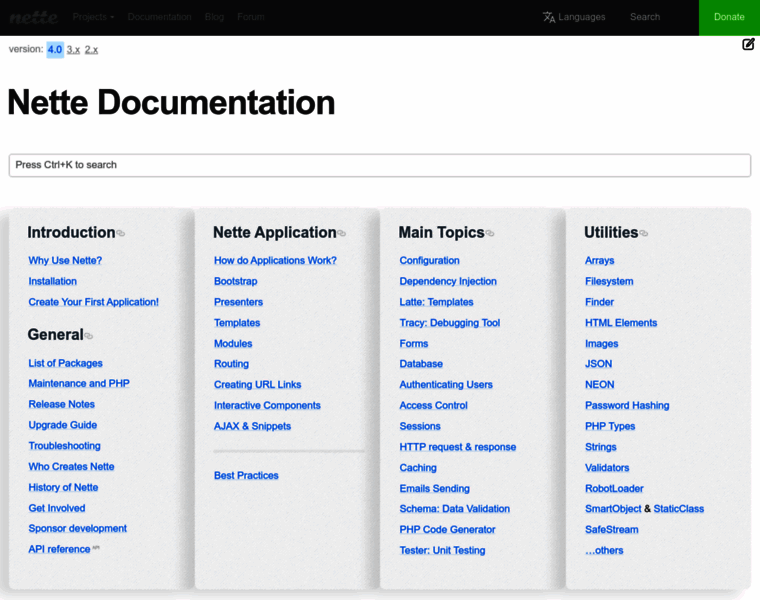Open the Database page
Screen dimensions: 760x600
pos(421,364)
